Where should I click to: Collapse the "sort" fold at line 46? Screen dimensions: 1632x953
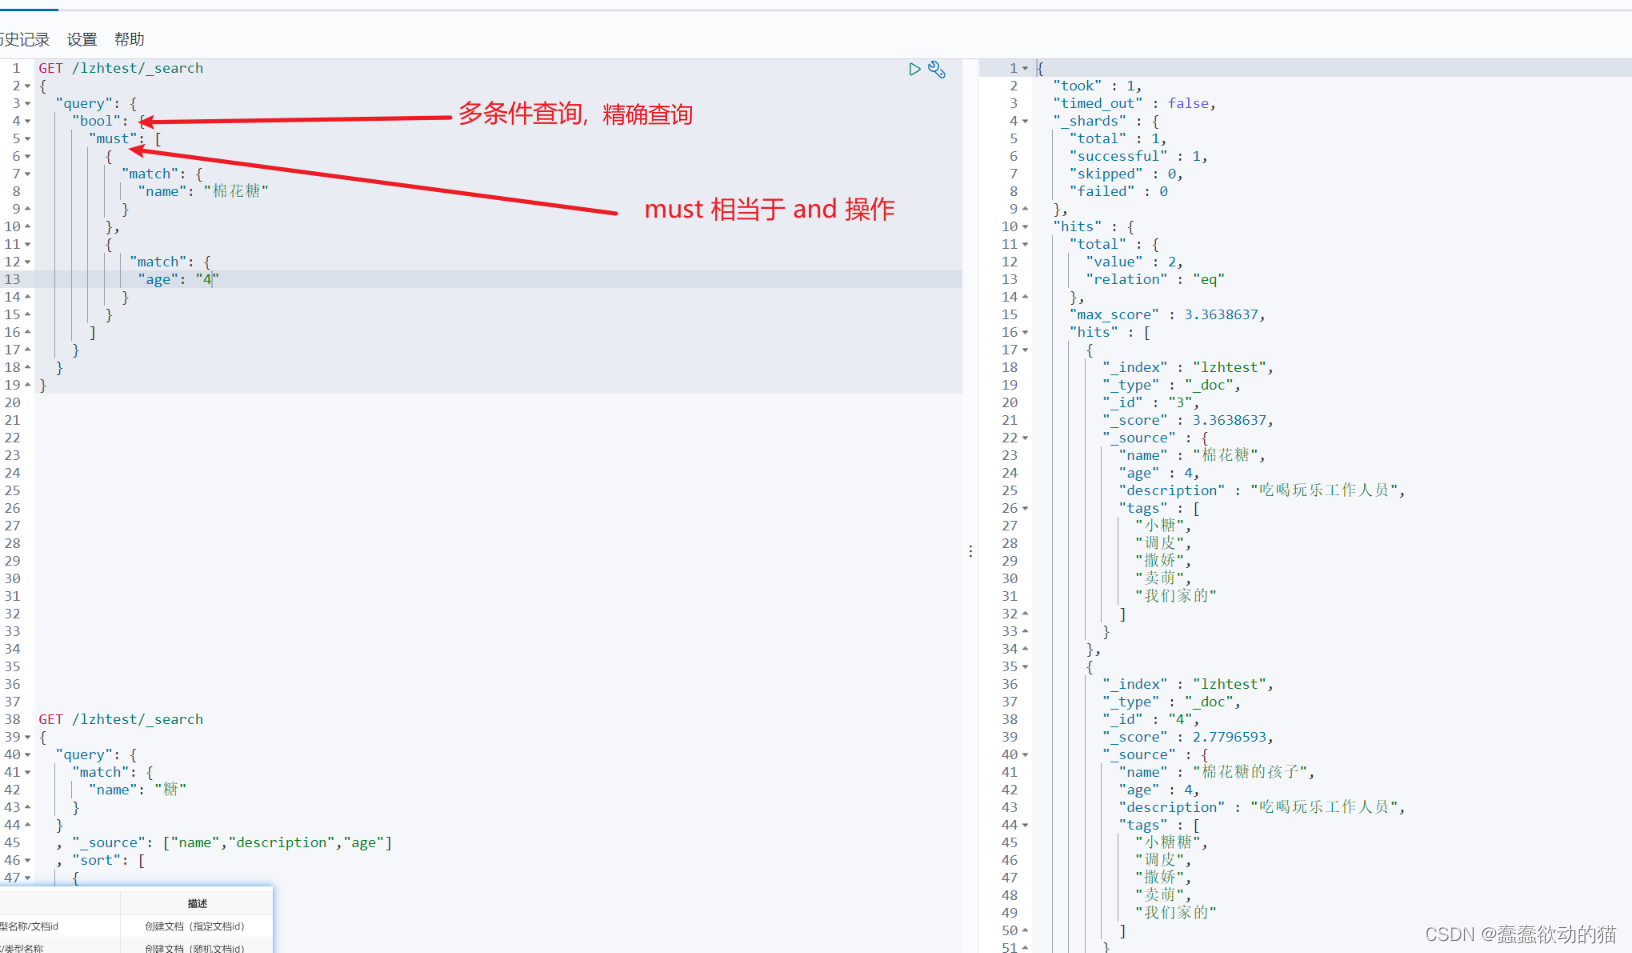[28, 861]
